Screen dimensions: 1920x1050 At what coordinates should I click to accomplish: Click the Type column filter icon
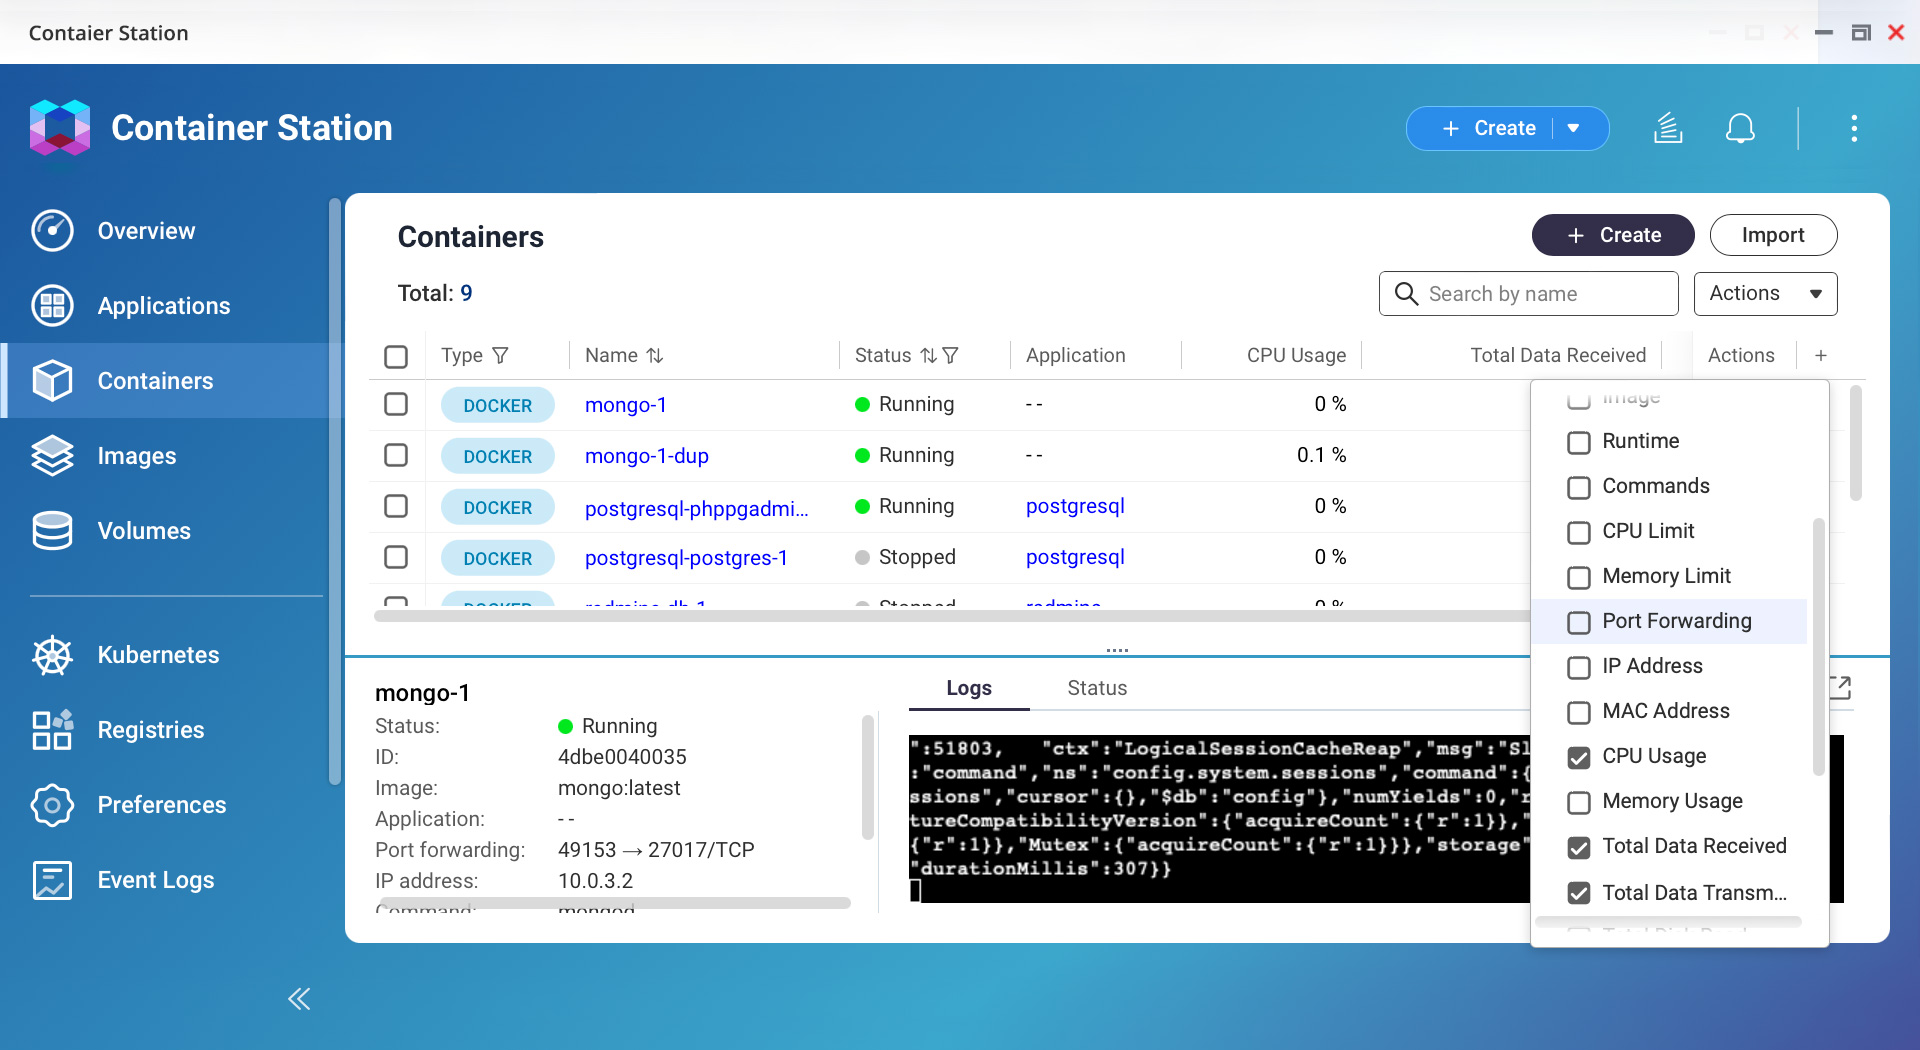tap(501, 355)
